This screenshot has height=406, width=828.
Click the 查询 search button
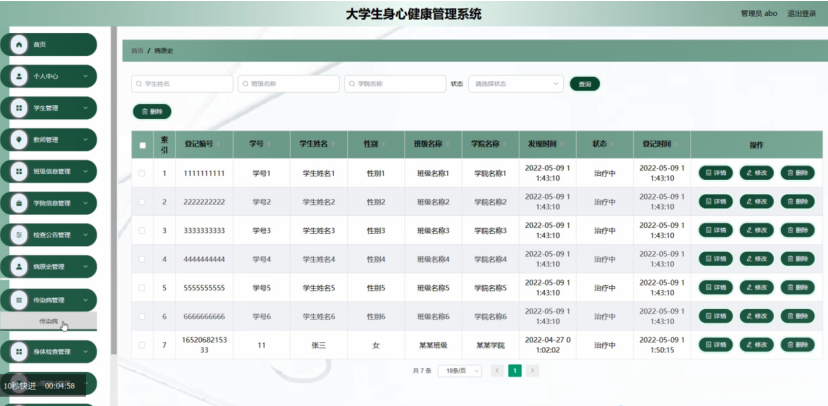pyautogui.click(x=585, y=84)
